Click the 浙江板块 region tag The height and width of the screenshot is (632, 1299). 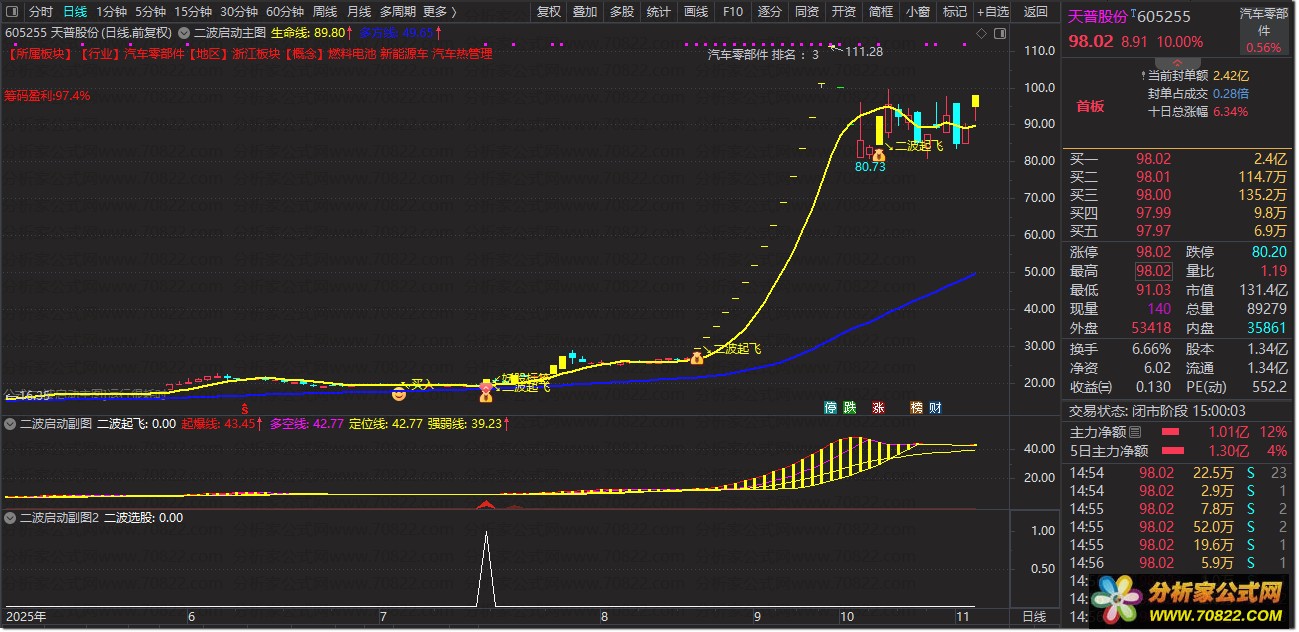tap(257, 54)
